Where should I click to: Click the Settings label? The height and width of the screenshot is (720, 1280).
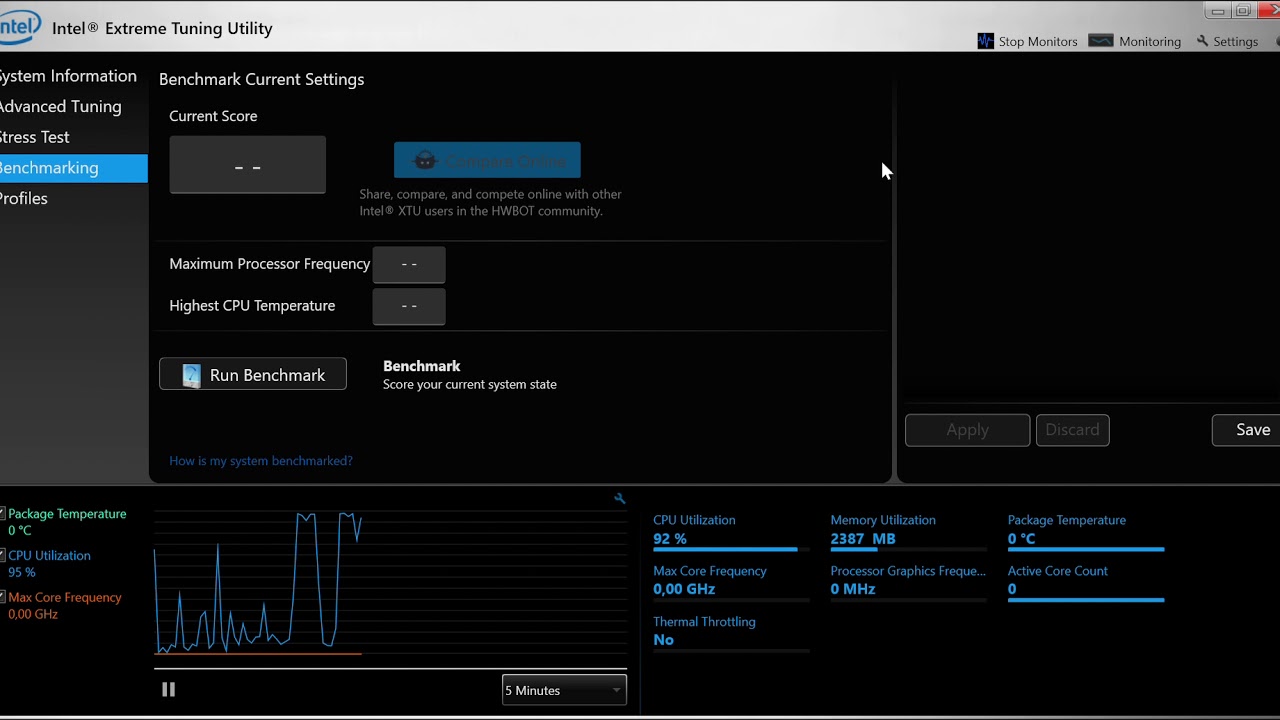coord(1235,42)
